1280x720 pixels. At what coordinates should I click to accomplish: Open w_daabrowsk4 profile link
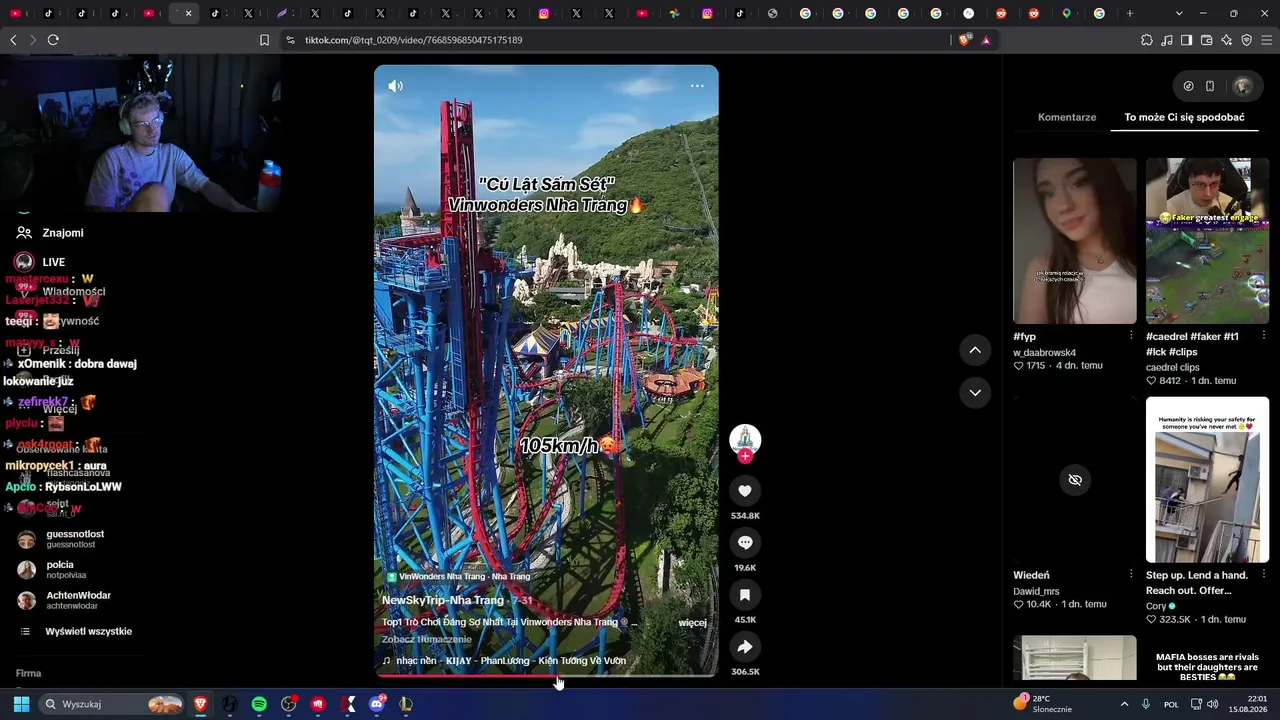click(1044, 352)
